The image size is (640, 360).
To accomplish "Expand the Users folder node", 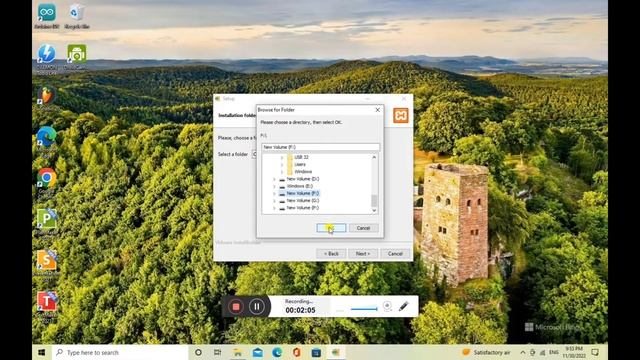I will pos(282,164).
